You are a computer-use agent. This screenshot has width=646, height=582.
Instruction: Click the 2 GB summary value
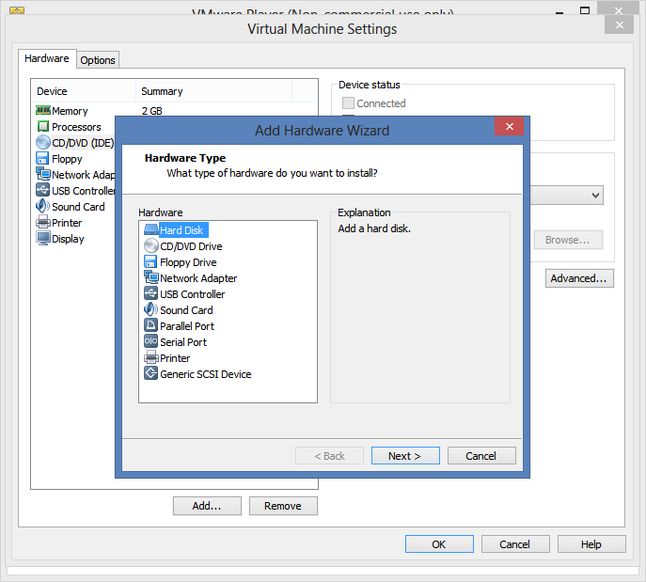152,111
